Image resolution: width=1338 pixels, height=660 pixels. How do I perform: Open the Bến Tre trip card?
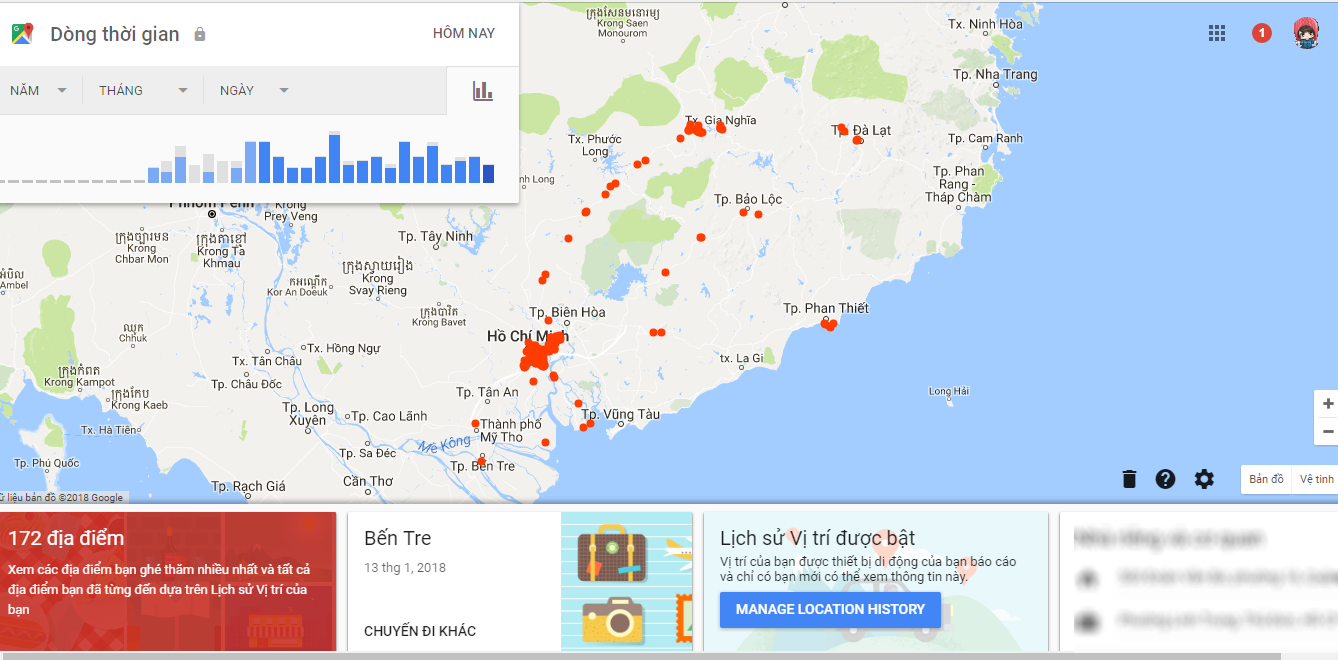tap(520, 581)
